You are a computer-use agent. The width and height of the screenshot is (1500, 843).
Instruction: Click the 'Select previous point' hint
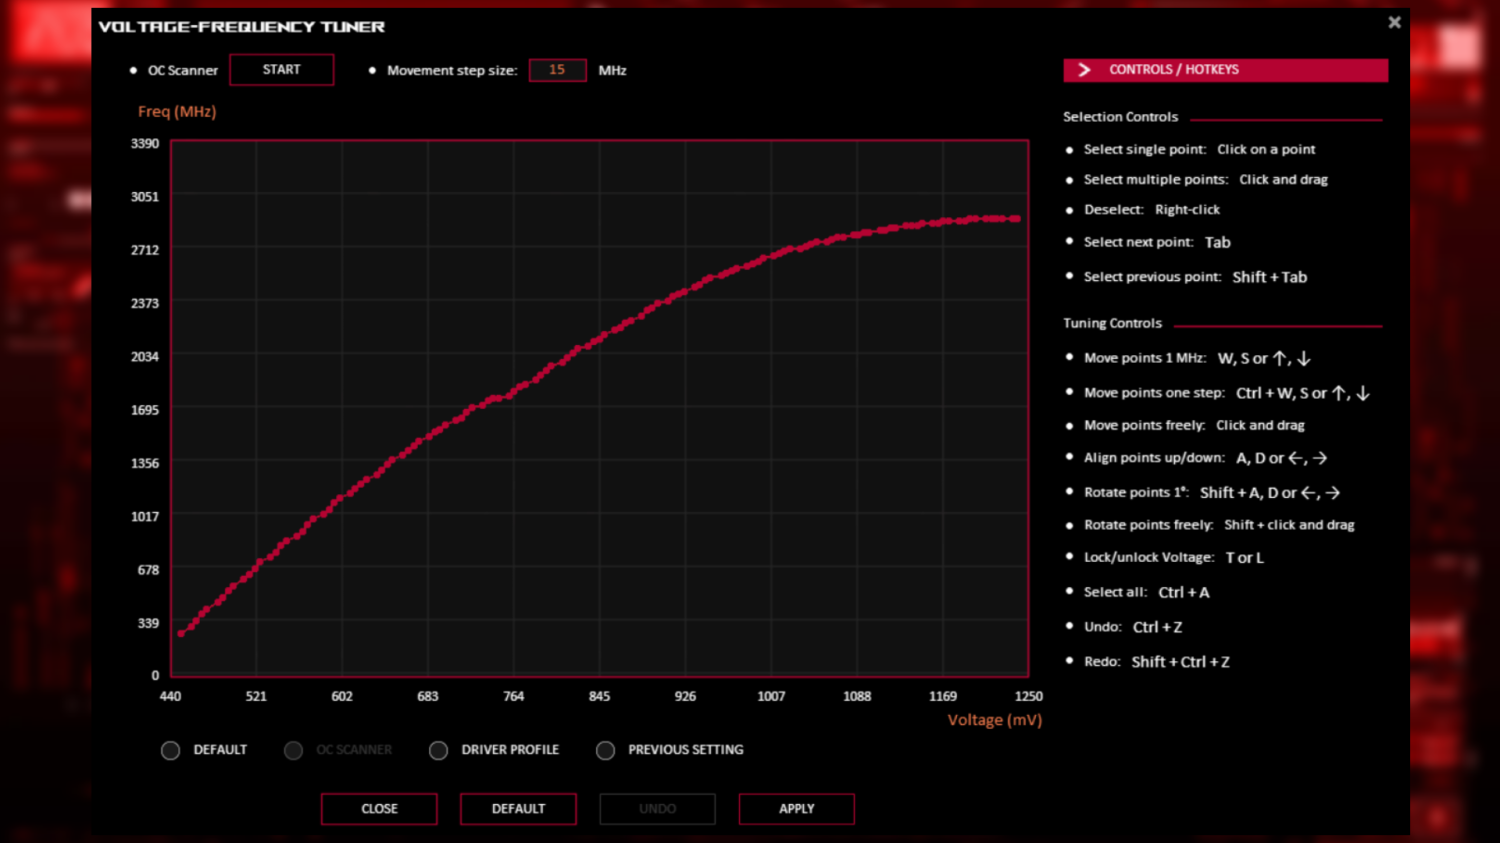[1195, 277]
